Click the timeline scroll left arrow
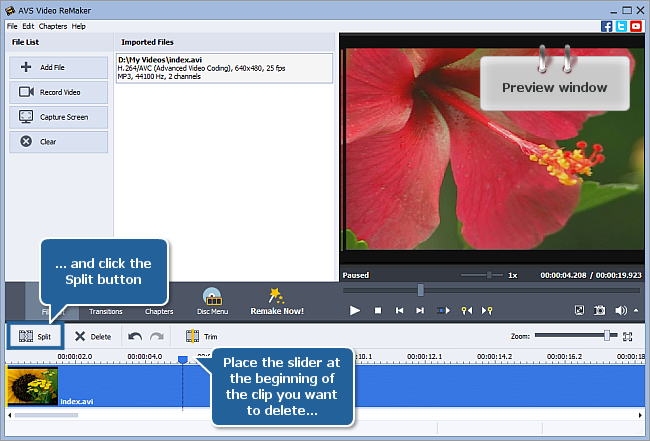The image size is (650, 441). tap(10, 415)
